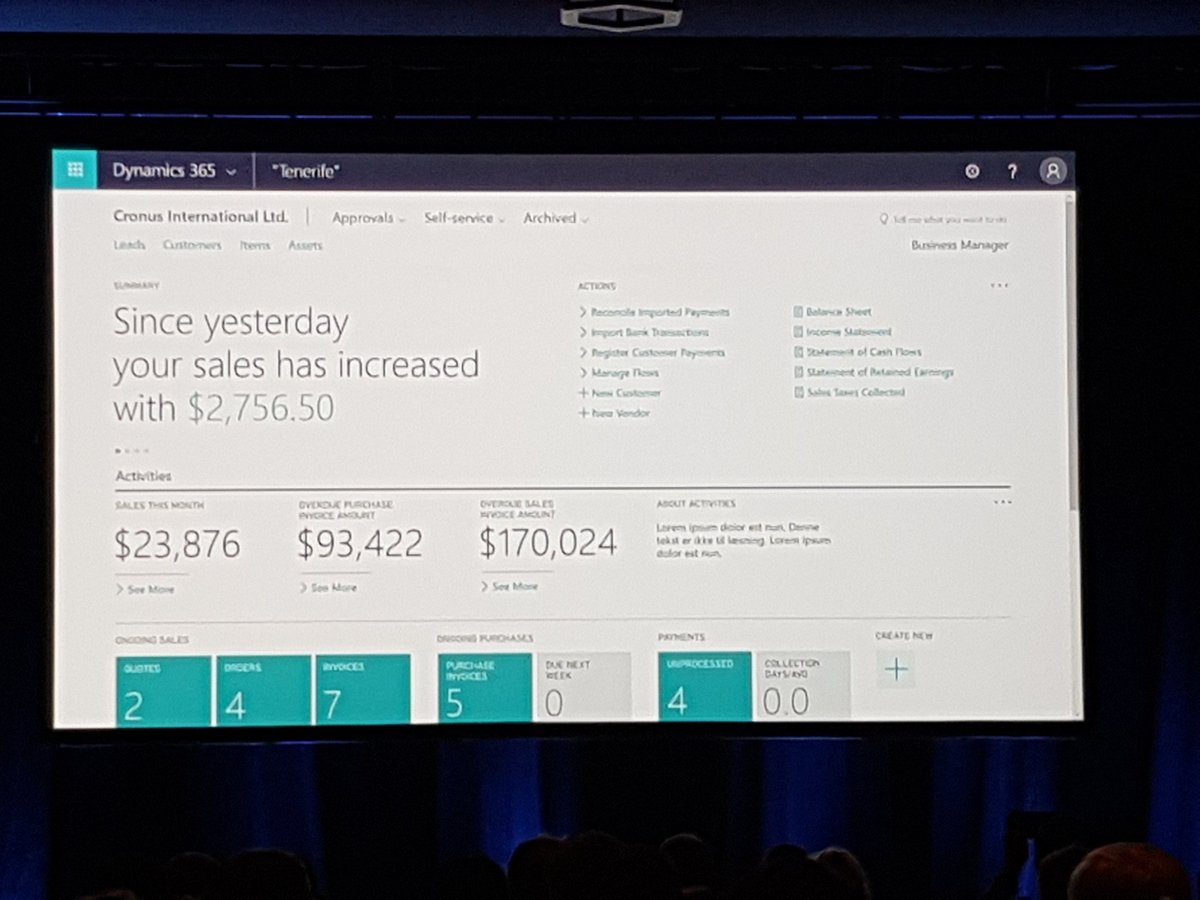The height and width of the screenshot is (900, 1200).
Task: Open the Unprocessed payments tile
Action: click(x=704, y=686)
